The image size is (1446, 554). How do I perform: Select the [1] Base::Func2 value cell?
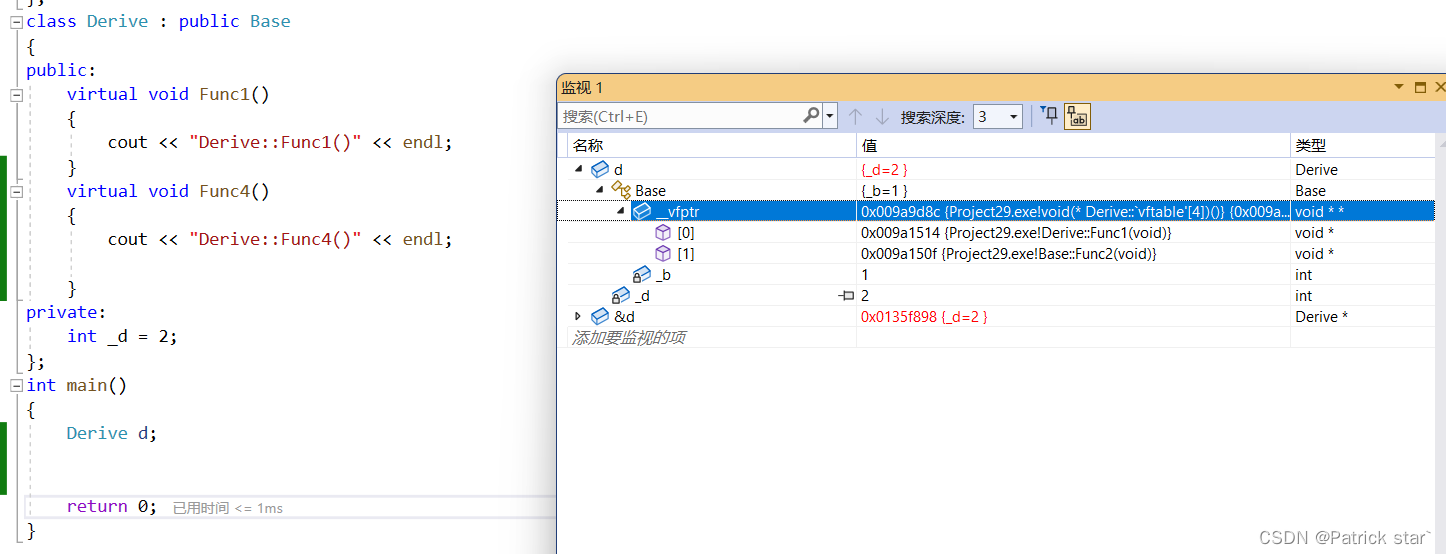coord(1073,253)
